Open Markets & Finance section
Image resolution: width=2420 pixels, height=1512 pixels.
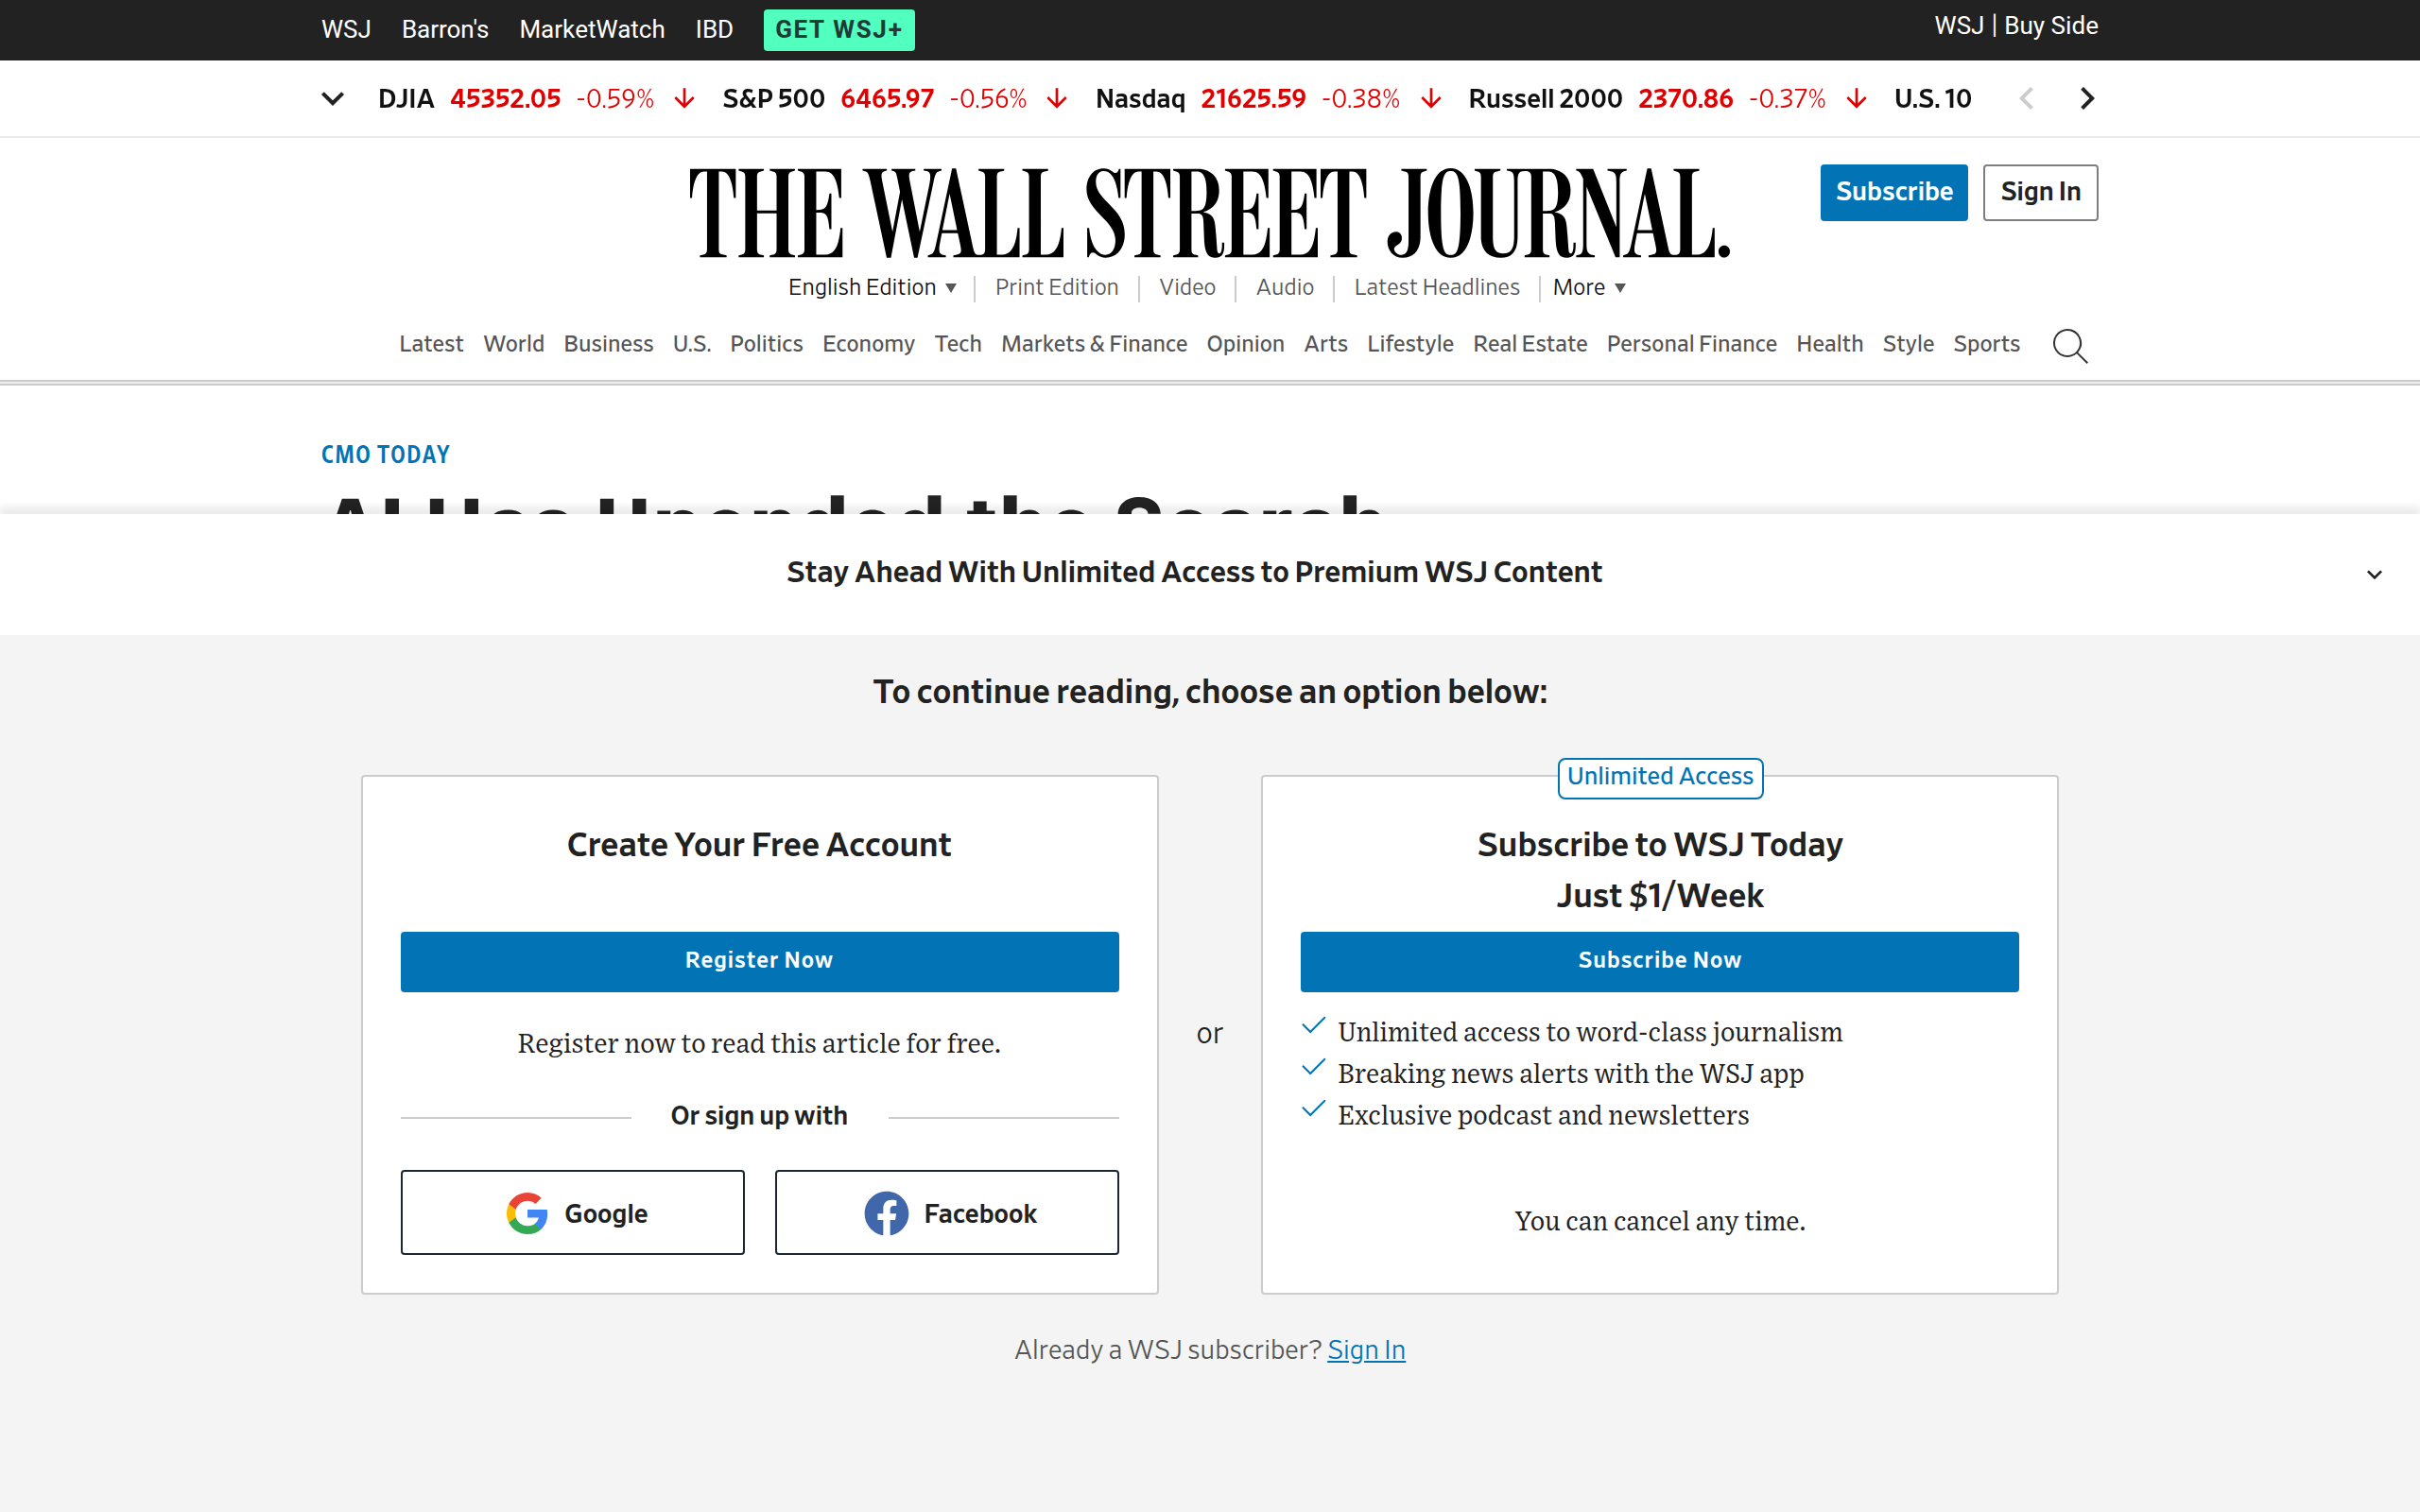[x=1094, y=344]
